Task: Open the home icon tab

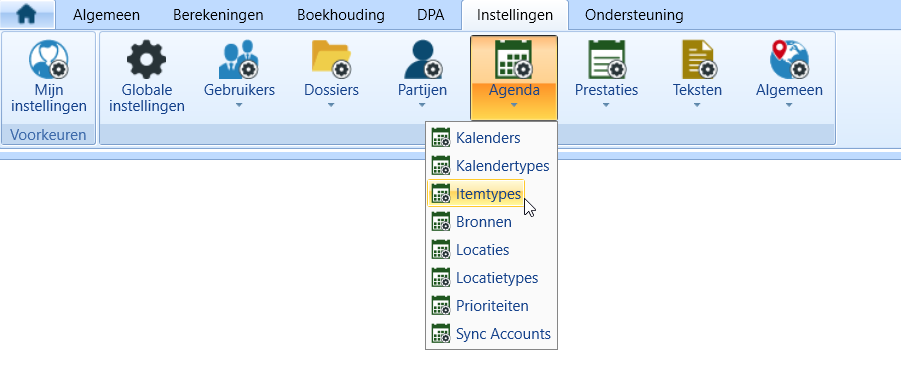Action: tap(27, 14)
